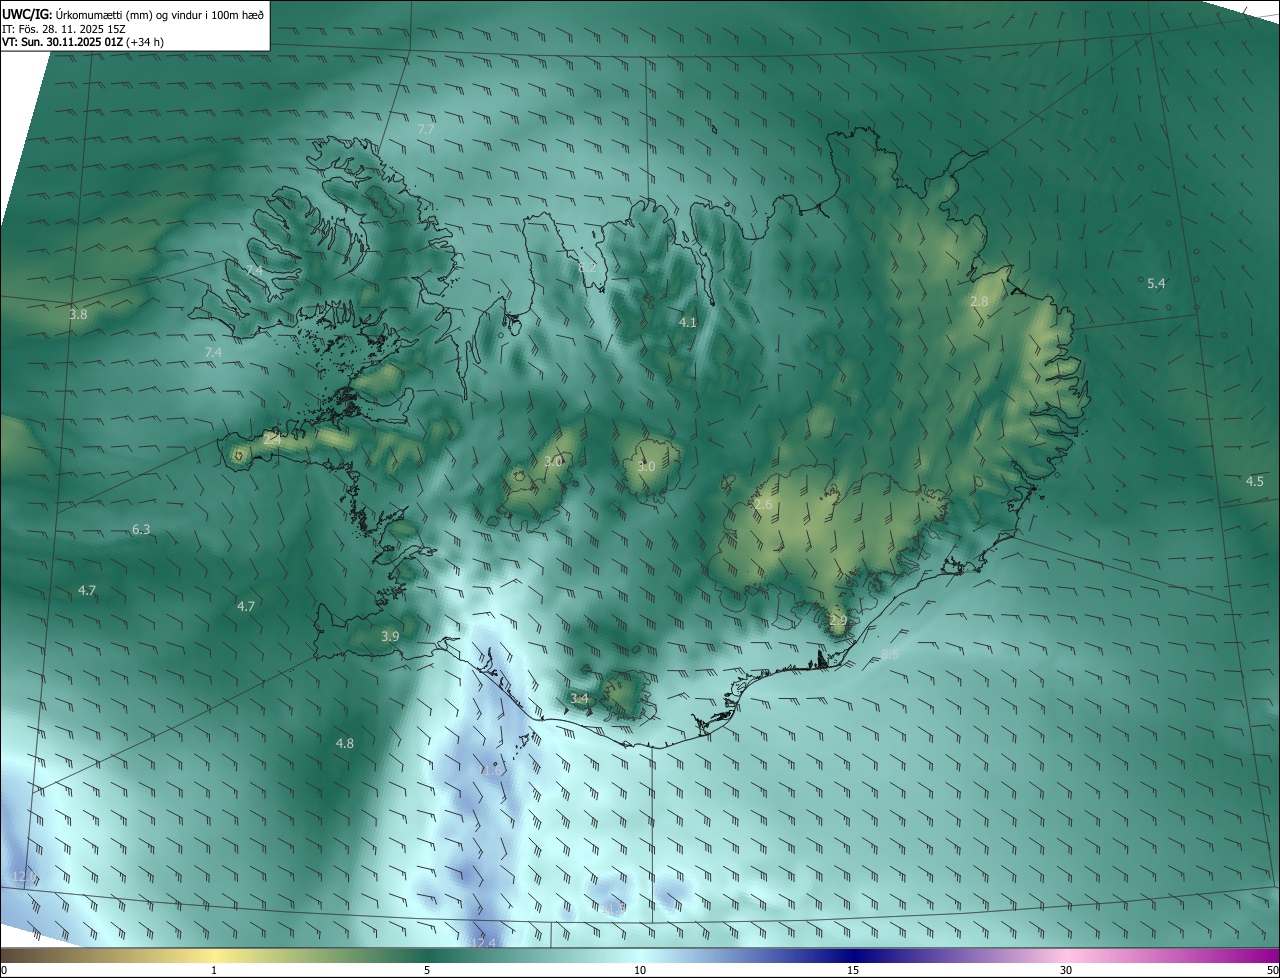Select the 3.8 value at the map's west edge
Image resolution: width=1280 pixels, height=978 pixels.
point(78,314)
